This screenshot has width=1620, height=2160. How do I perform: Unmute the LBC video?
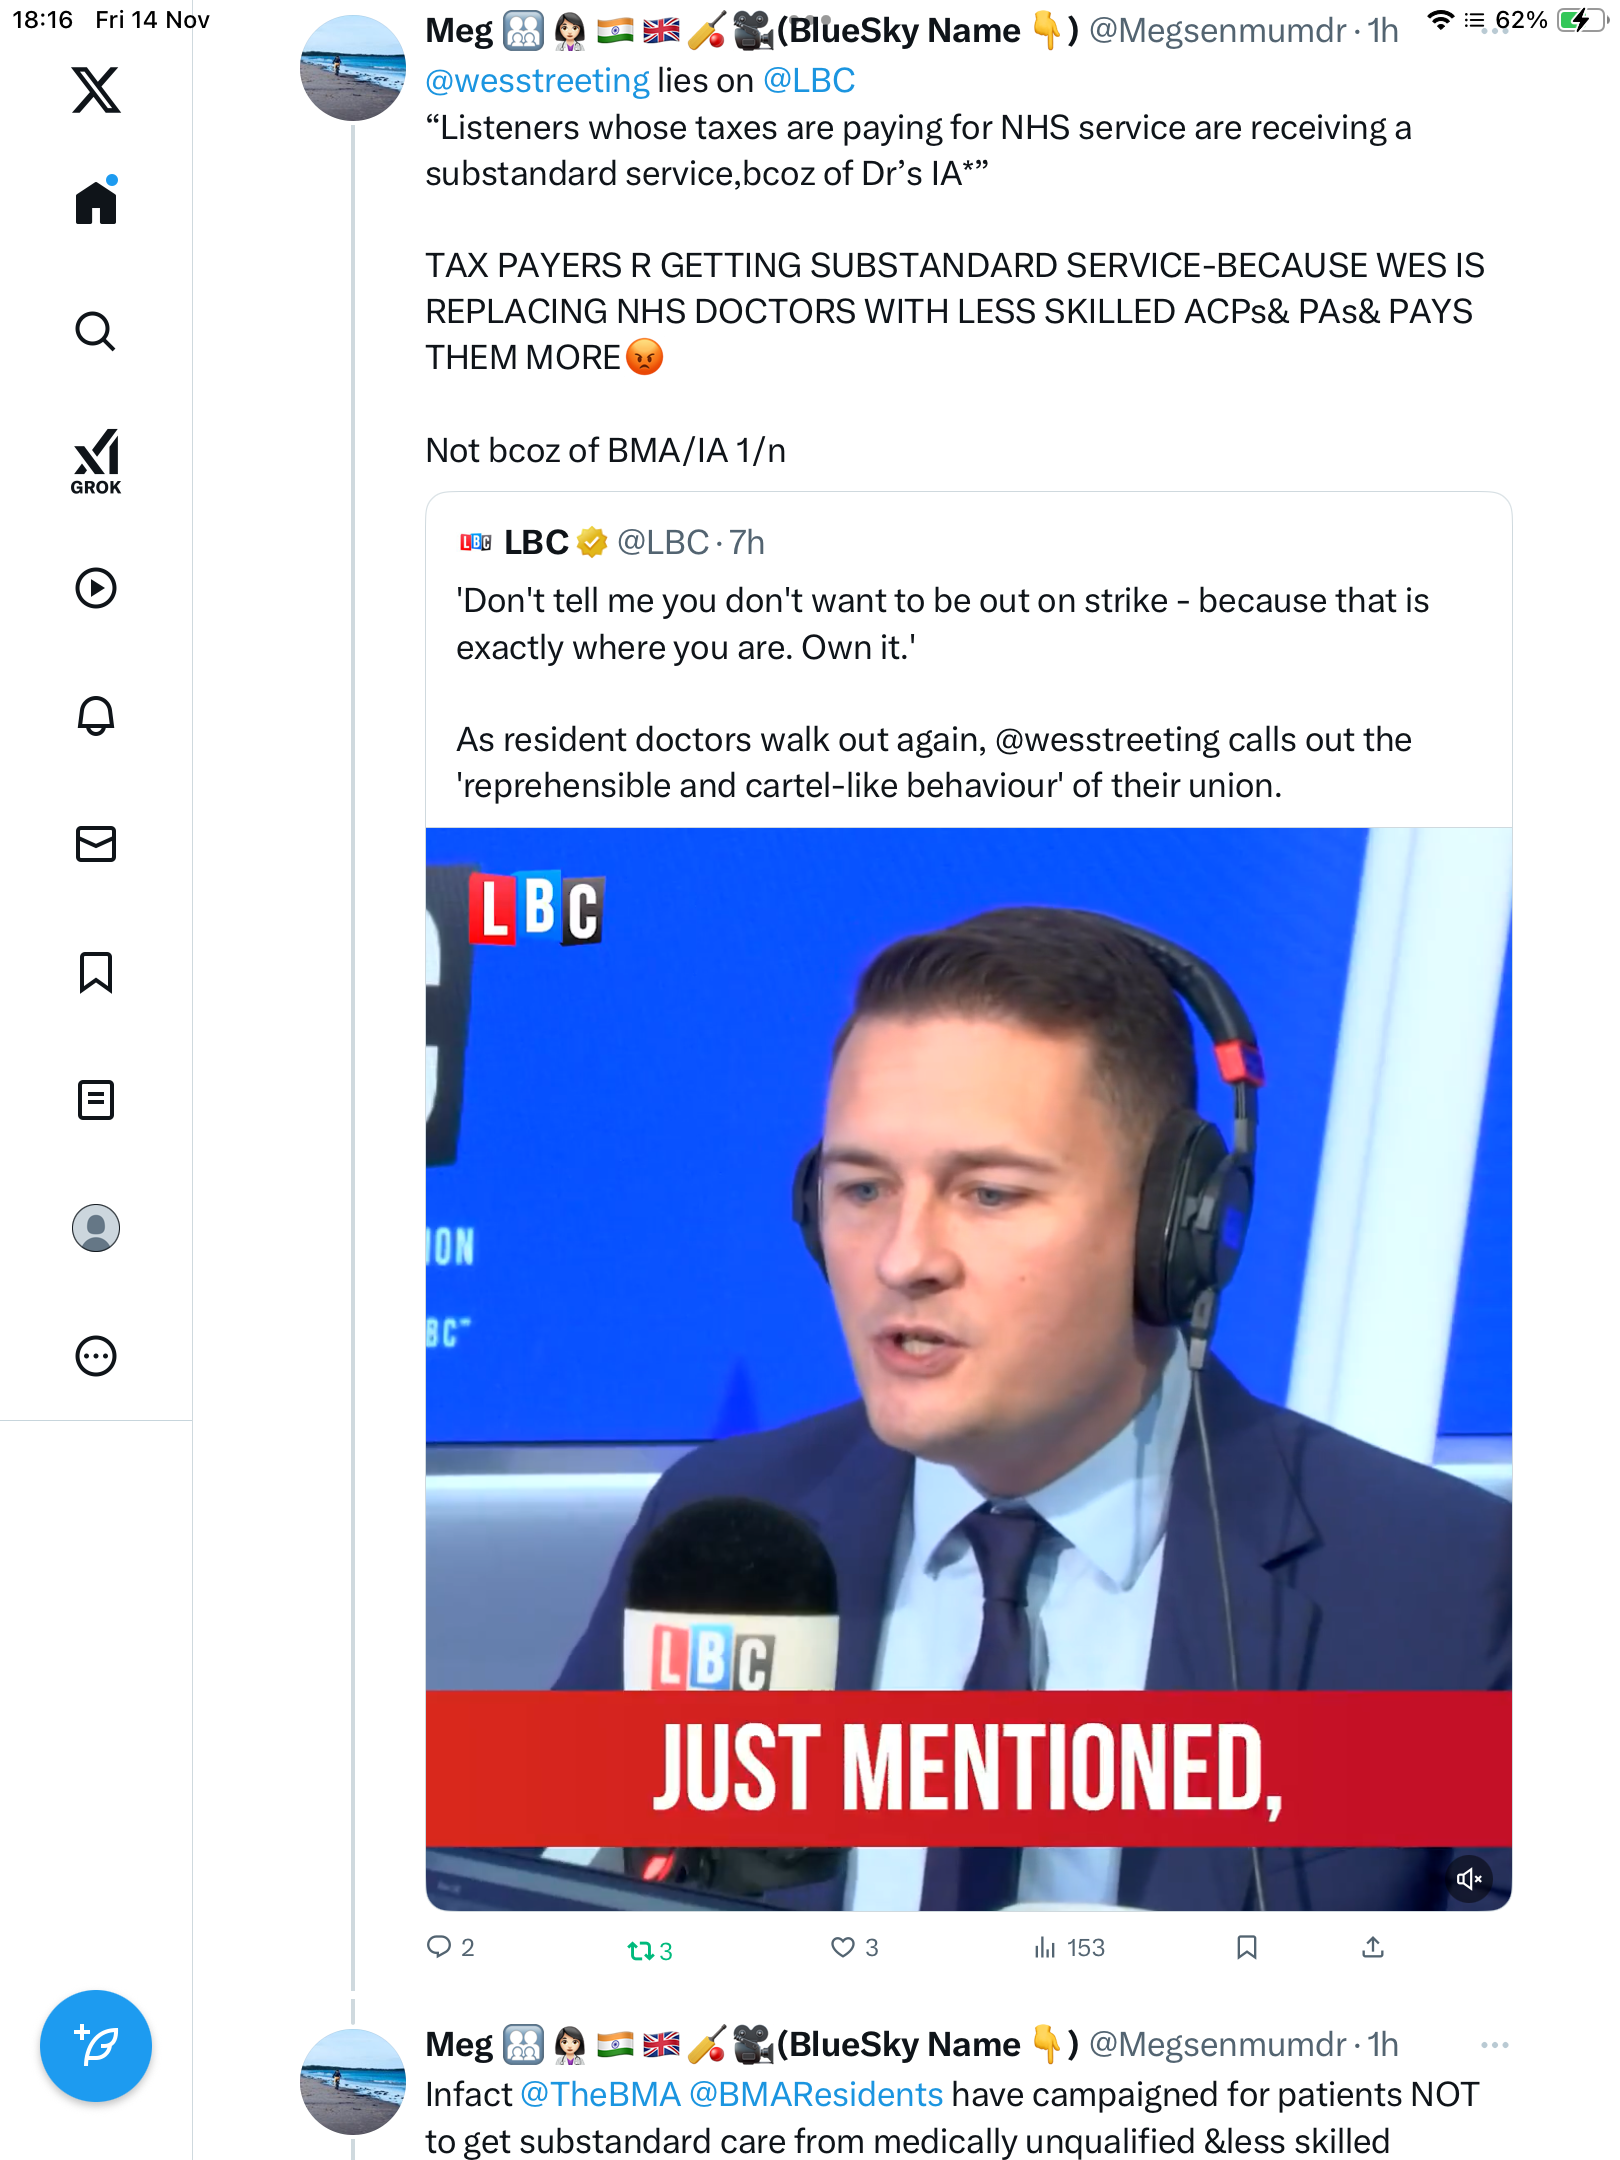[1469, 1879]
